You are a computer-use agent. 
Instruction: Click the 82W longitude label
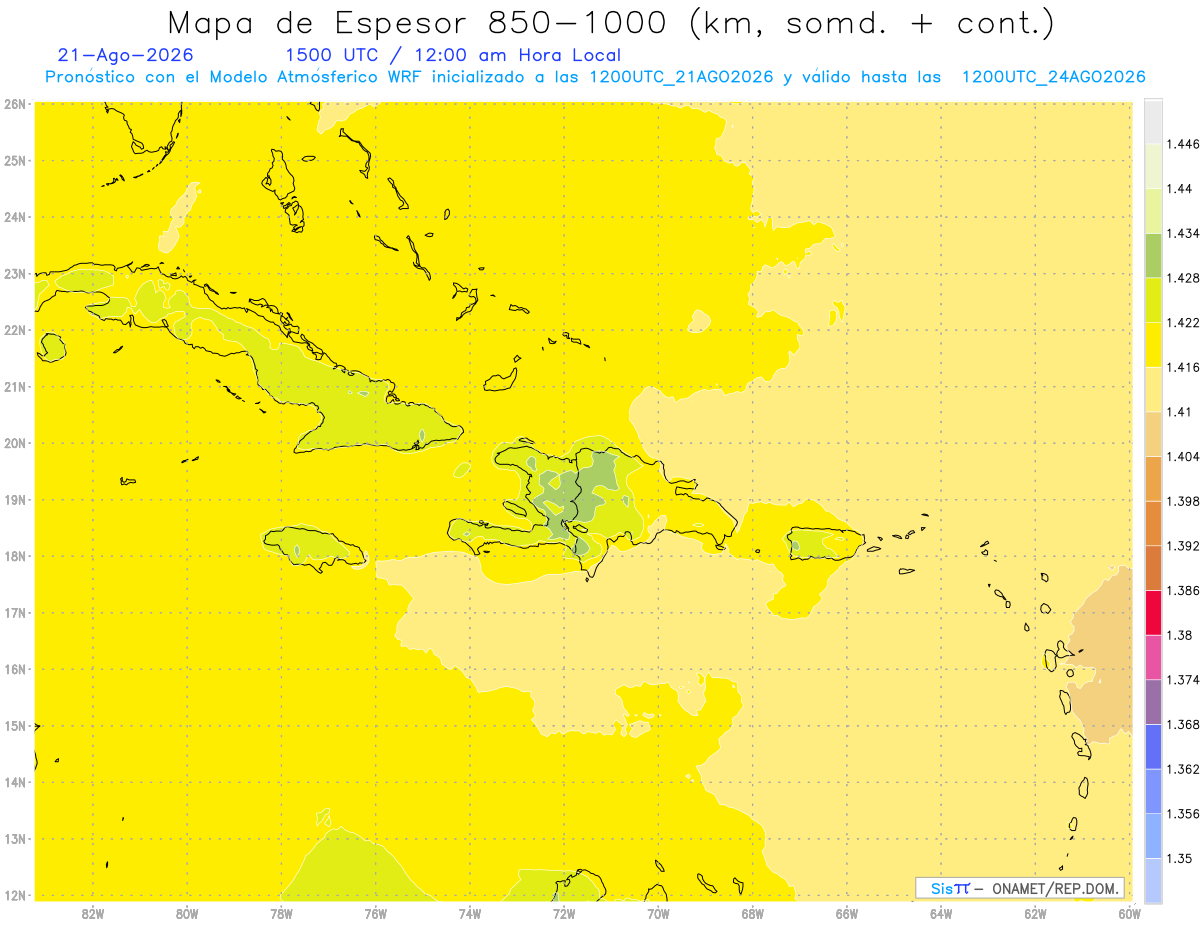92,913
